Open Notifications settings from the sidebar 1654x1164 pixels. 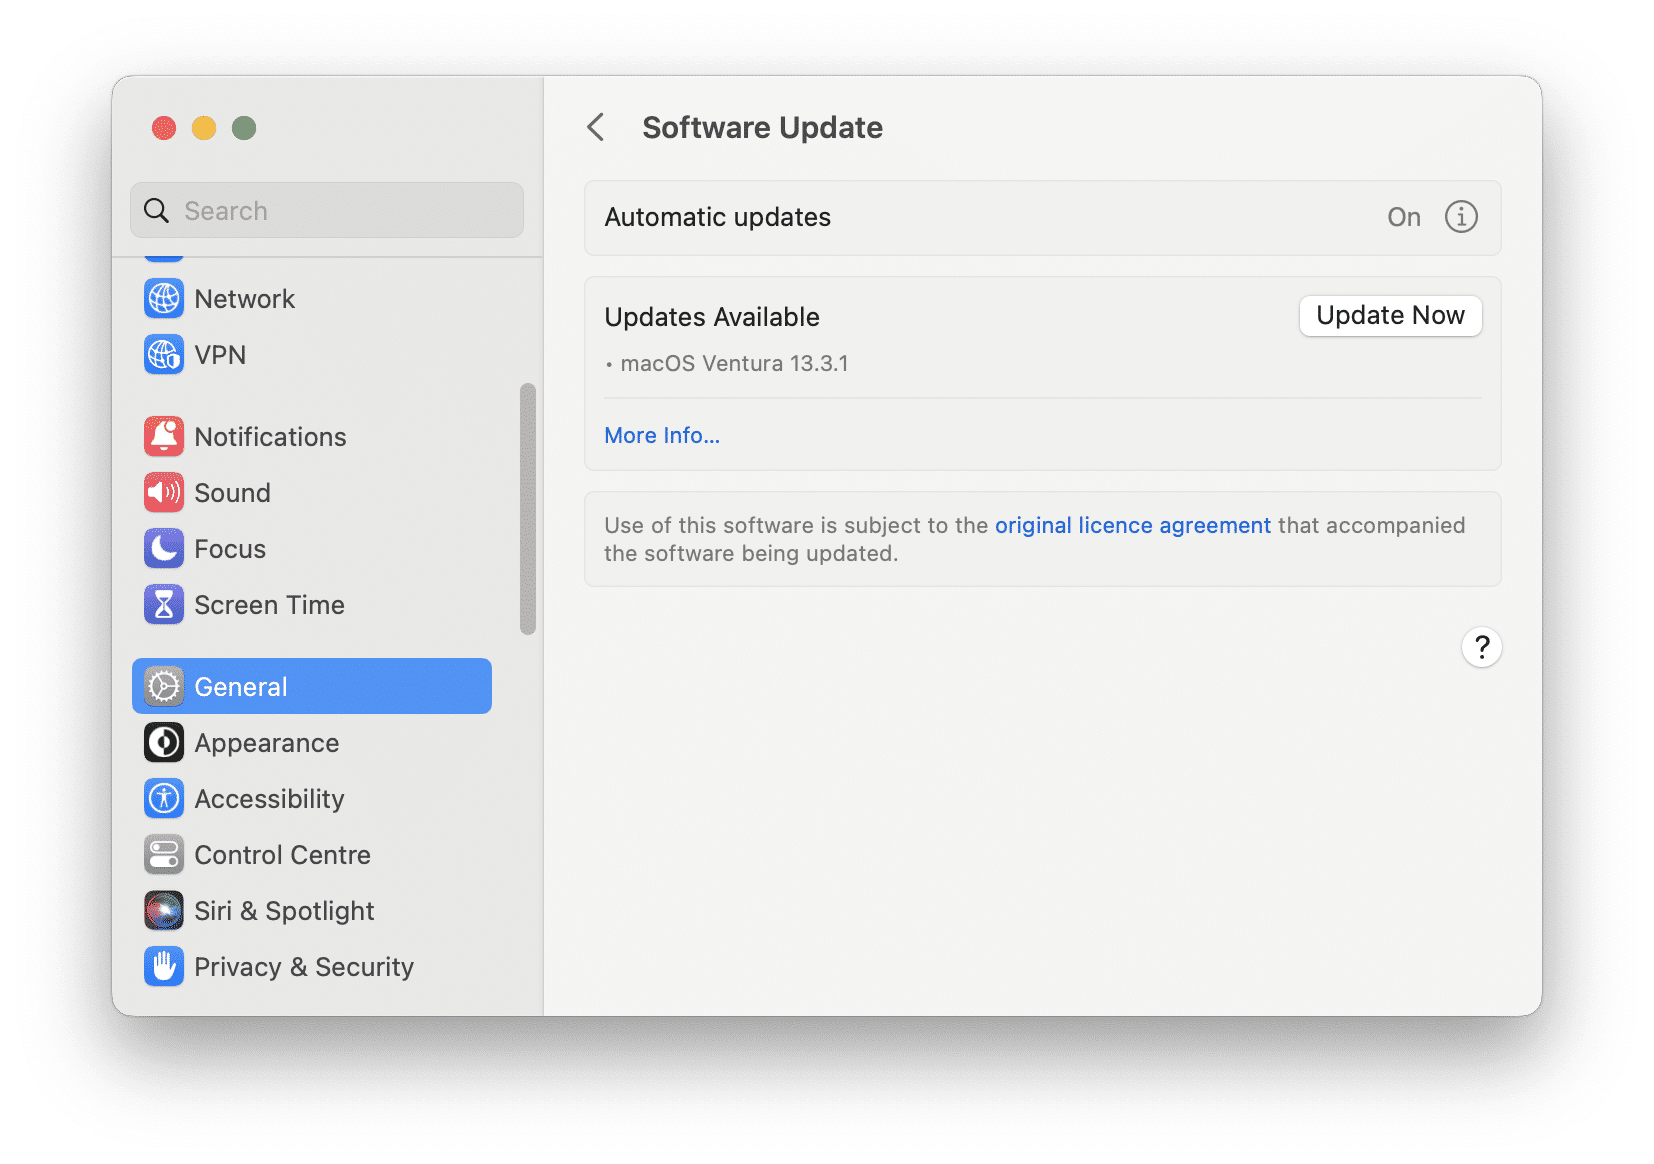(x=163, y=436)
